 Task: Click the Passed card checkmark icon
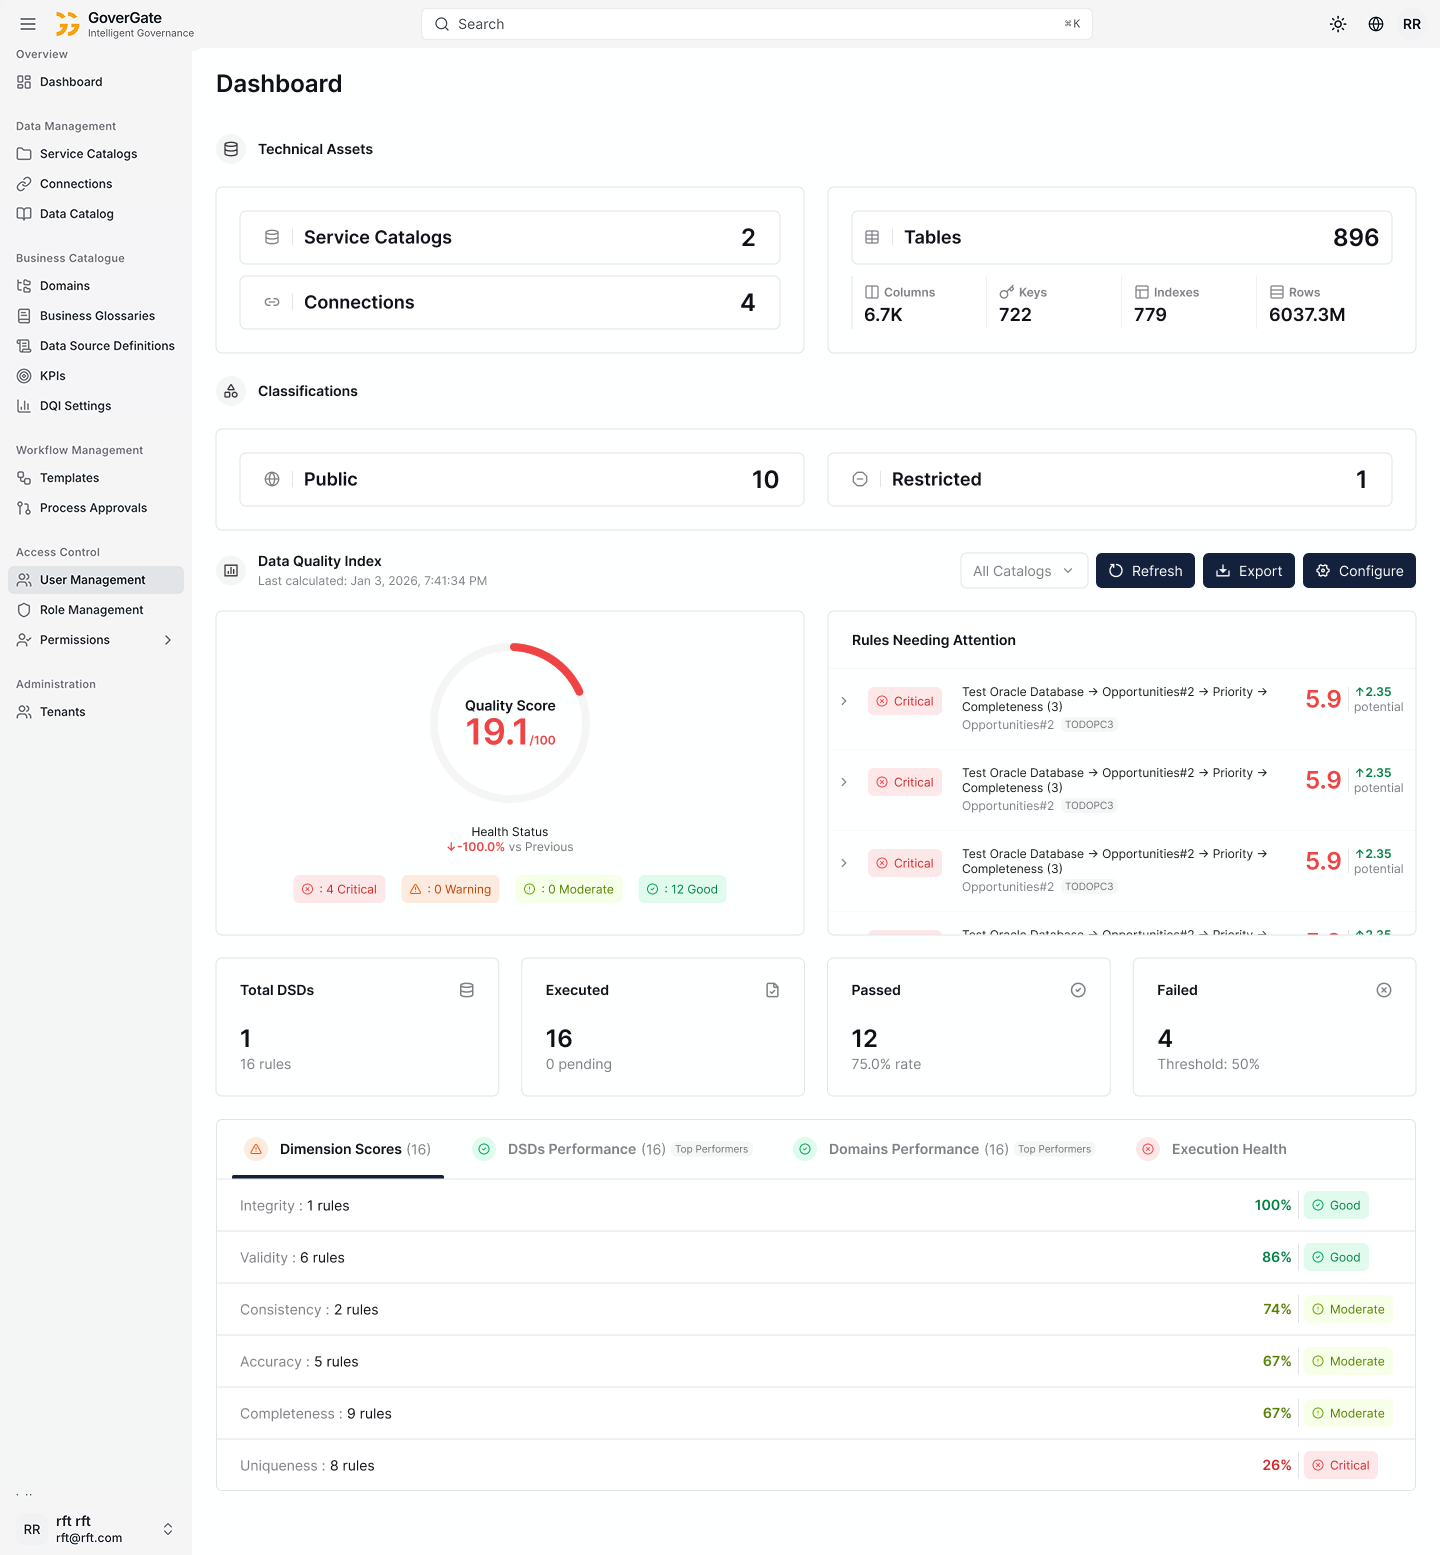[x=1078, y=990]
